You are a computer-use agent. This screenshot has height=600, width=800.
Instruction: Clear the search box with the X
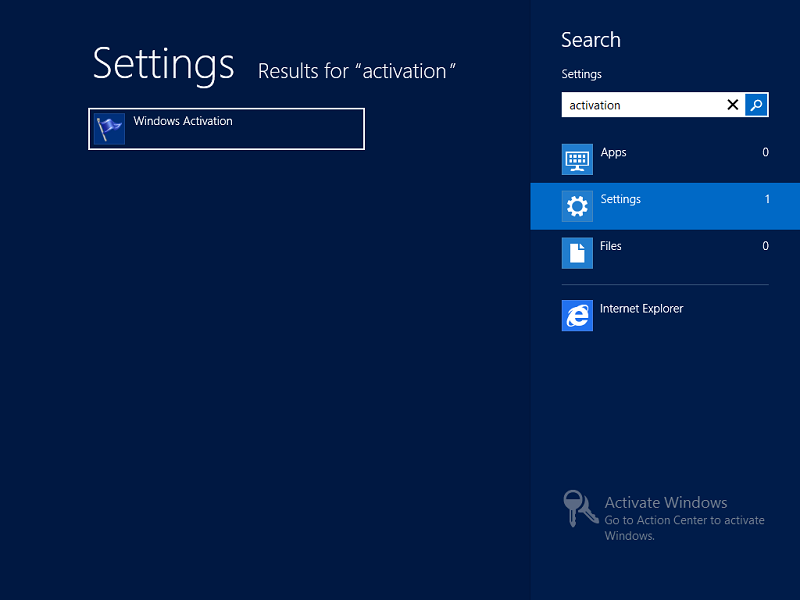[733, 104]
